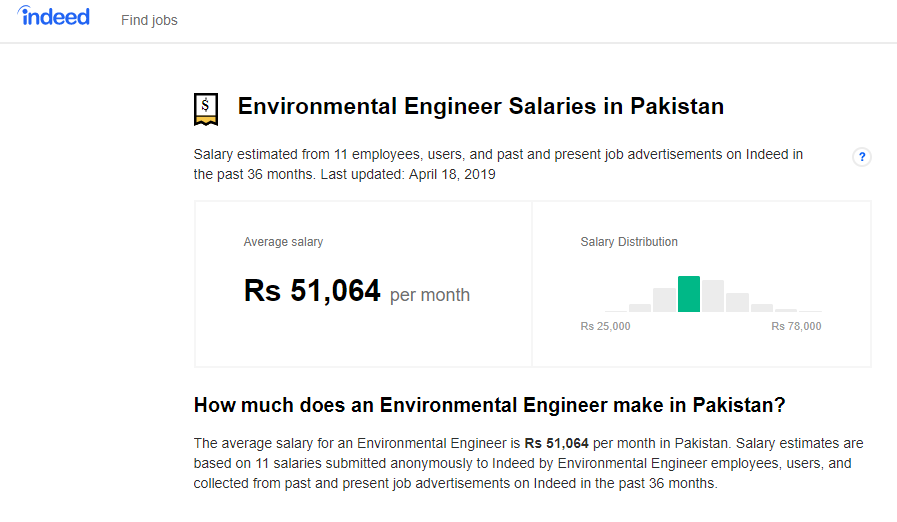The height and width of the screenshot is (522, 897).
Task: Click the Salary Distribution title
Action: point(629,242)
